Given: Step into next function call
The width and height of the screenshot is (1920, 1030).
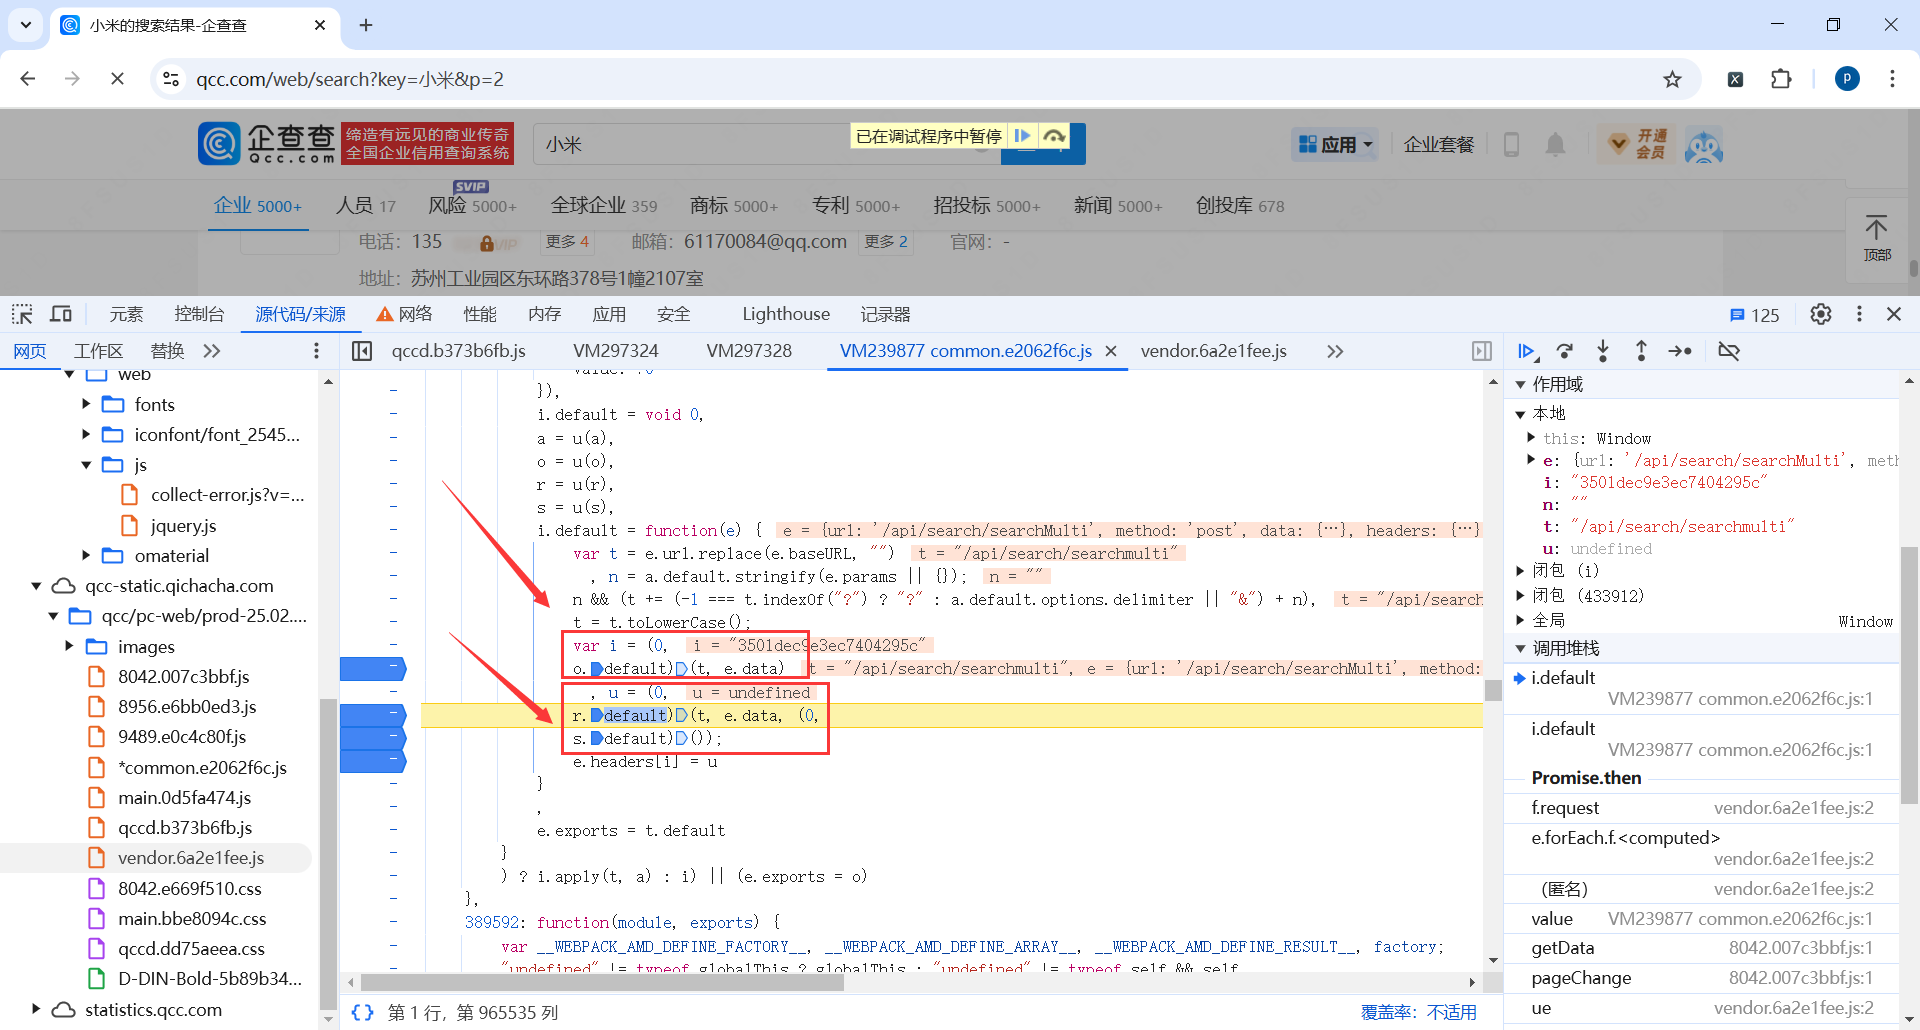Looking at the screenshot, I should coord(1603,351).
